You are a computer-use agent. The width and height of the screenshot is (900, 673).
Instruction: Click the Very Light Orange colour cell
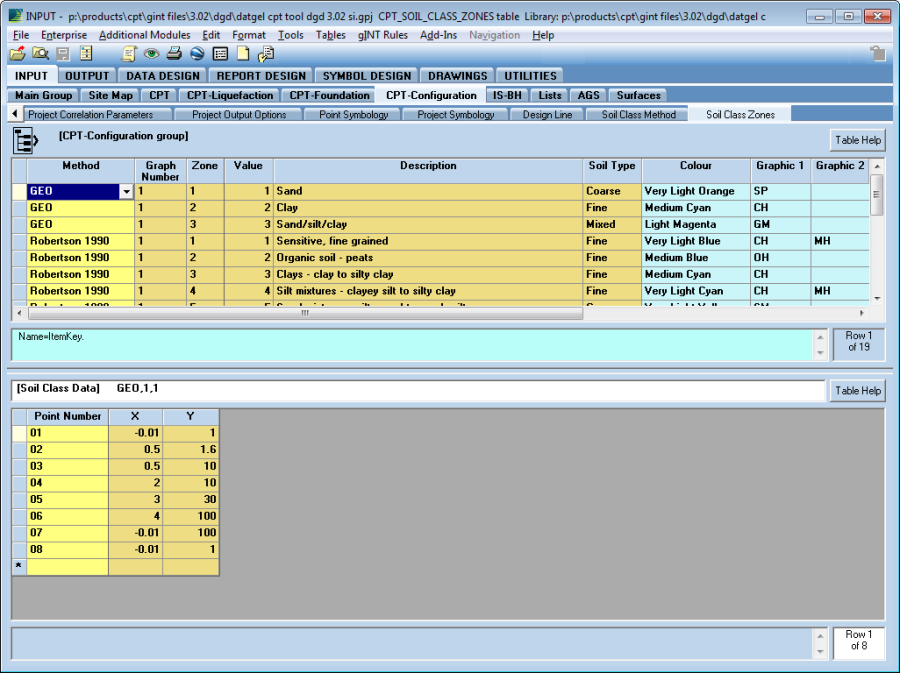695,191
